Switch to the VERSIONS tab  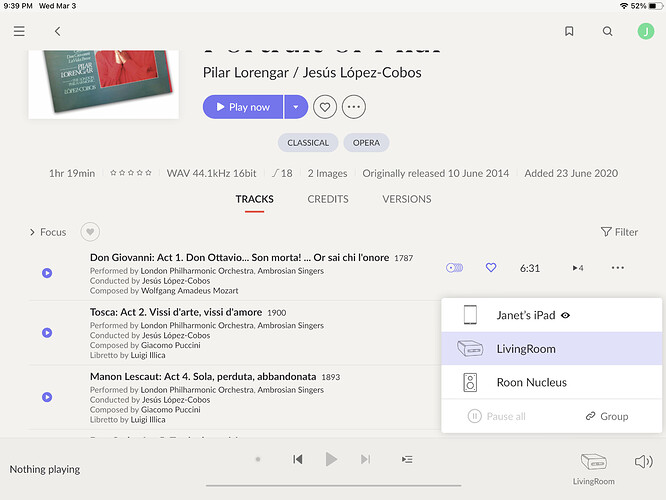pyautogui.click(x=407, y=199)
